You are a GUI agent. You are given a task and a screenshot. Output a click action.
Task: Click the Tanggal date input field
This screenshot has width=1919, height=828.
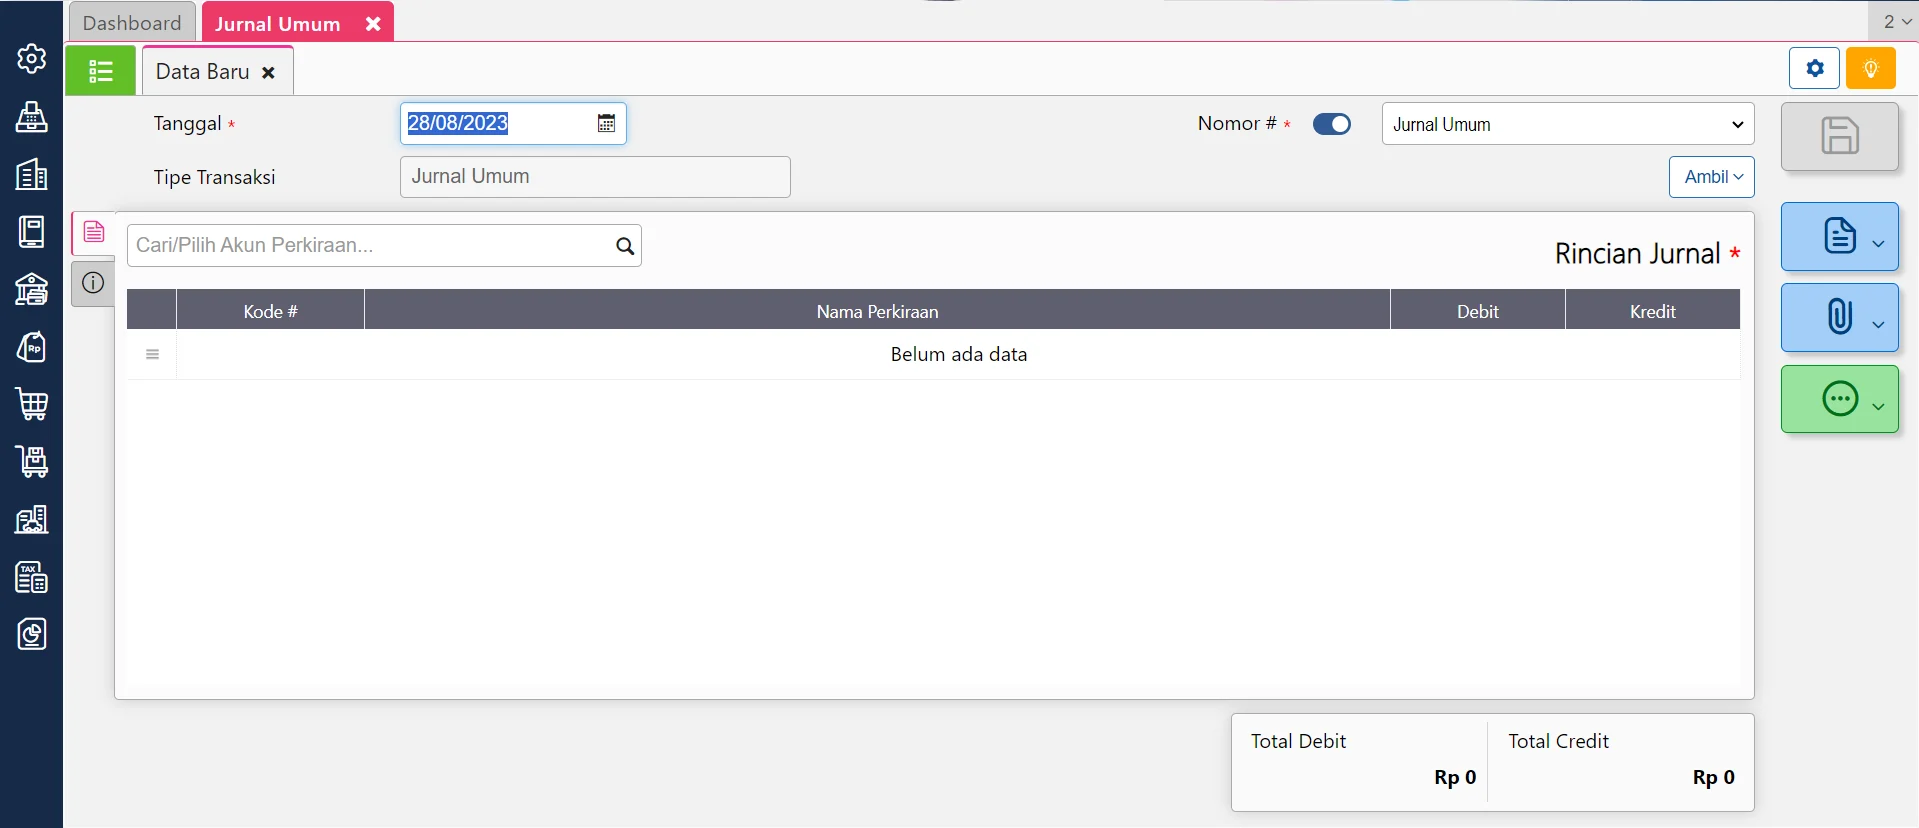(x=495, y=123)
